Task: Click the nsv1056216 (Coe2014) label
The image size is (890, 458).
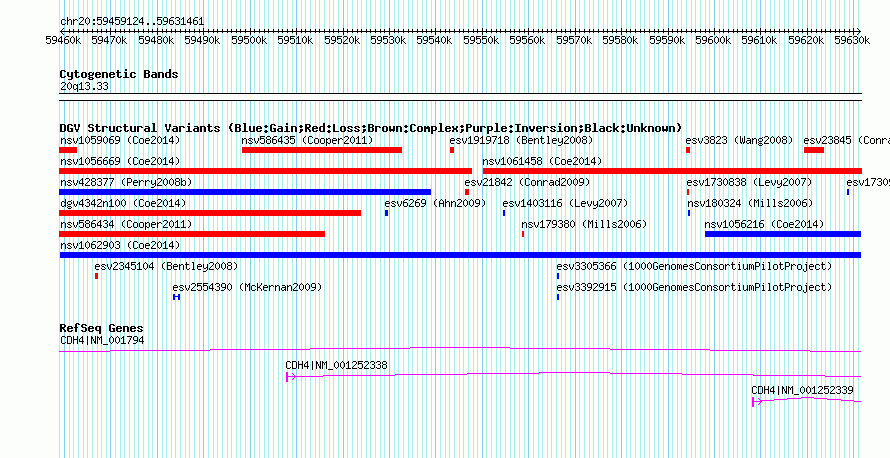Action: coord(764,224)
